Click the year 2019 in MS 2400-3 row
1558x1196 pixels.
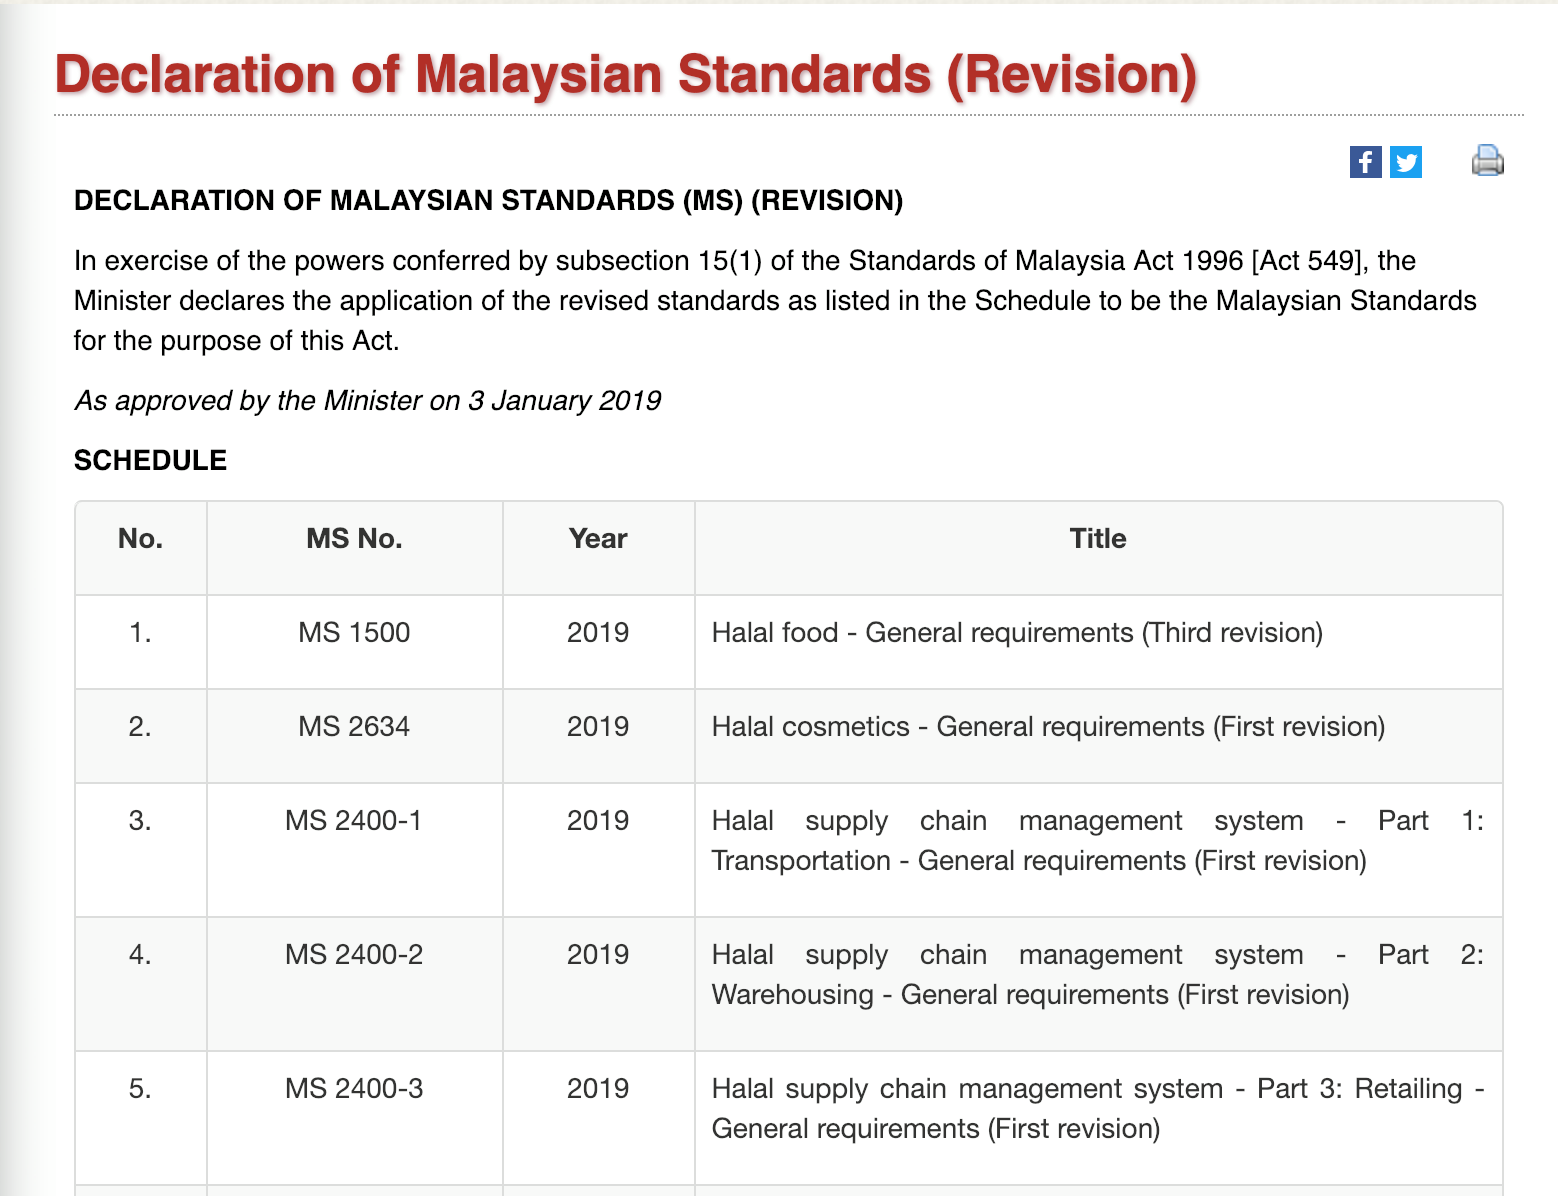click(x=598, y=1089)
